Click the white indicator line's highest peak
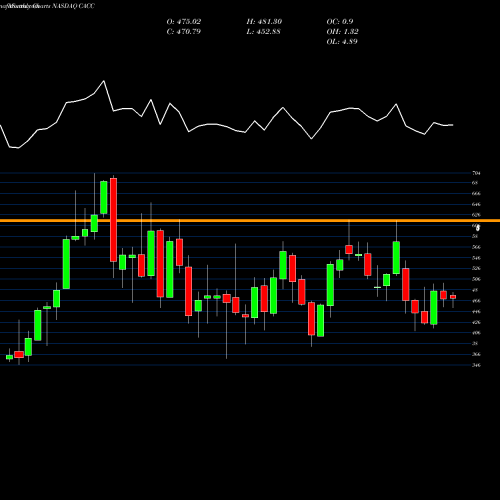The height and width of the screenshot is (500, 500). (104, 81)
